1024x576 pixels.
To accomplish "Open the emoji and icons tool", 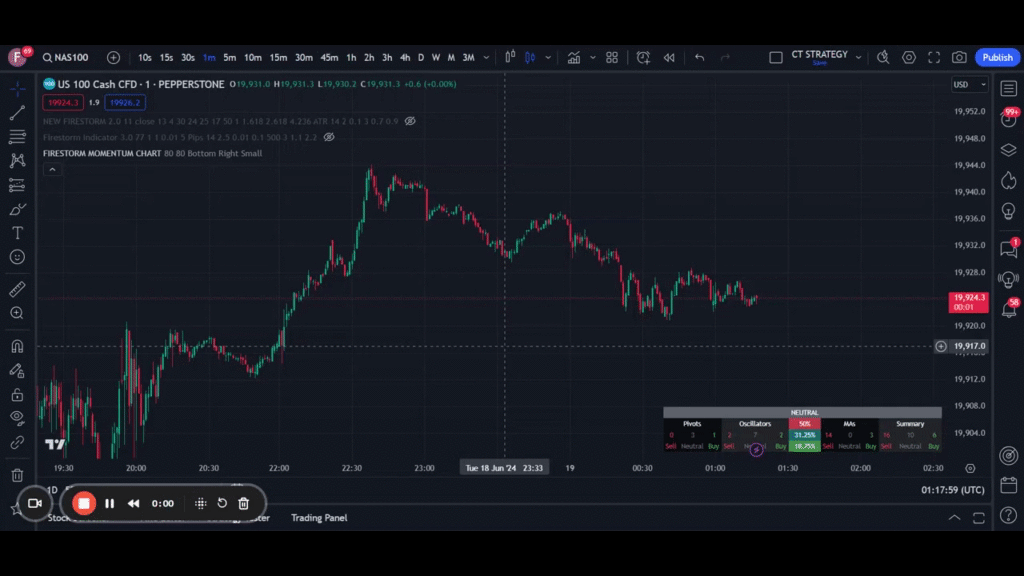I will pos(18,257).
